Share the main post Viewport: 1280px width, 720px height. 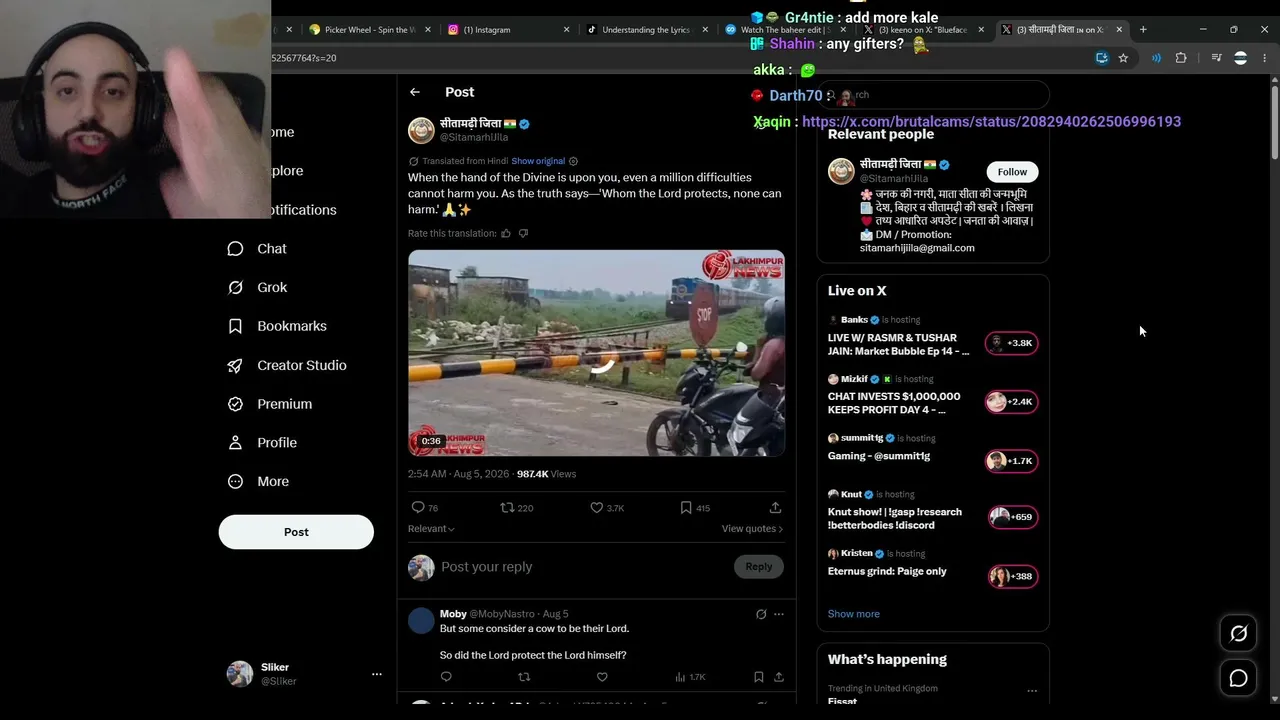pyautogui.click(x=775, y=508)
